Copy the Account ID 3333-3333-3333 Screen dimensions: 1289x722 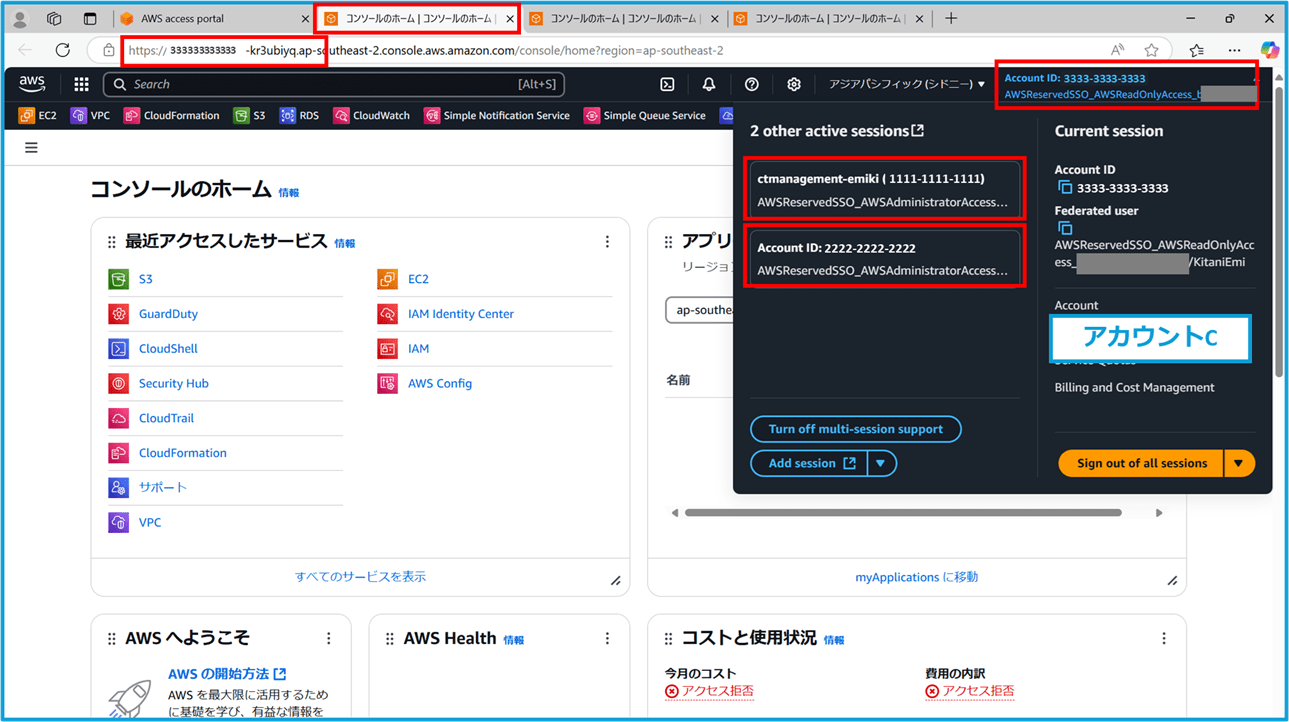point(1064,188)
